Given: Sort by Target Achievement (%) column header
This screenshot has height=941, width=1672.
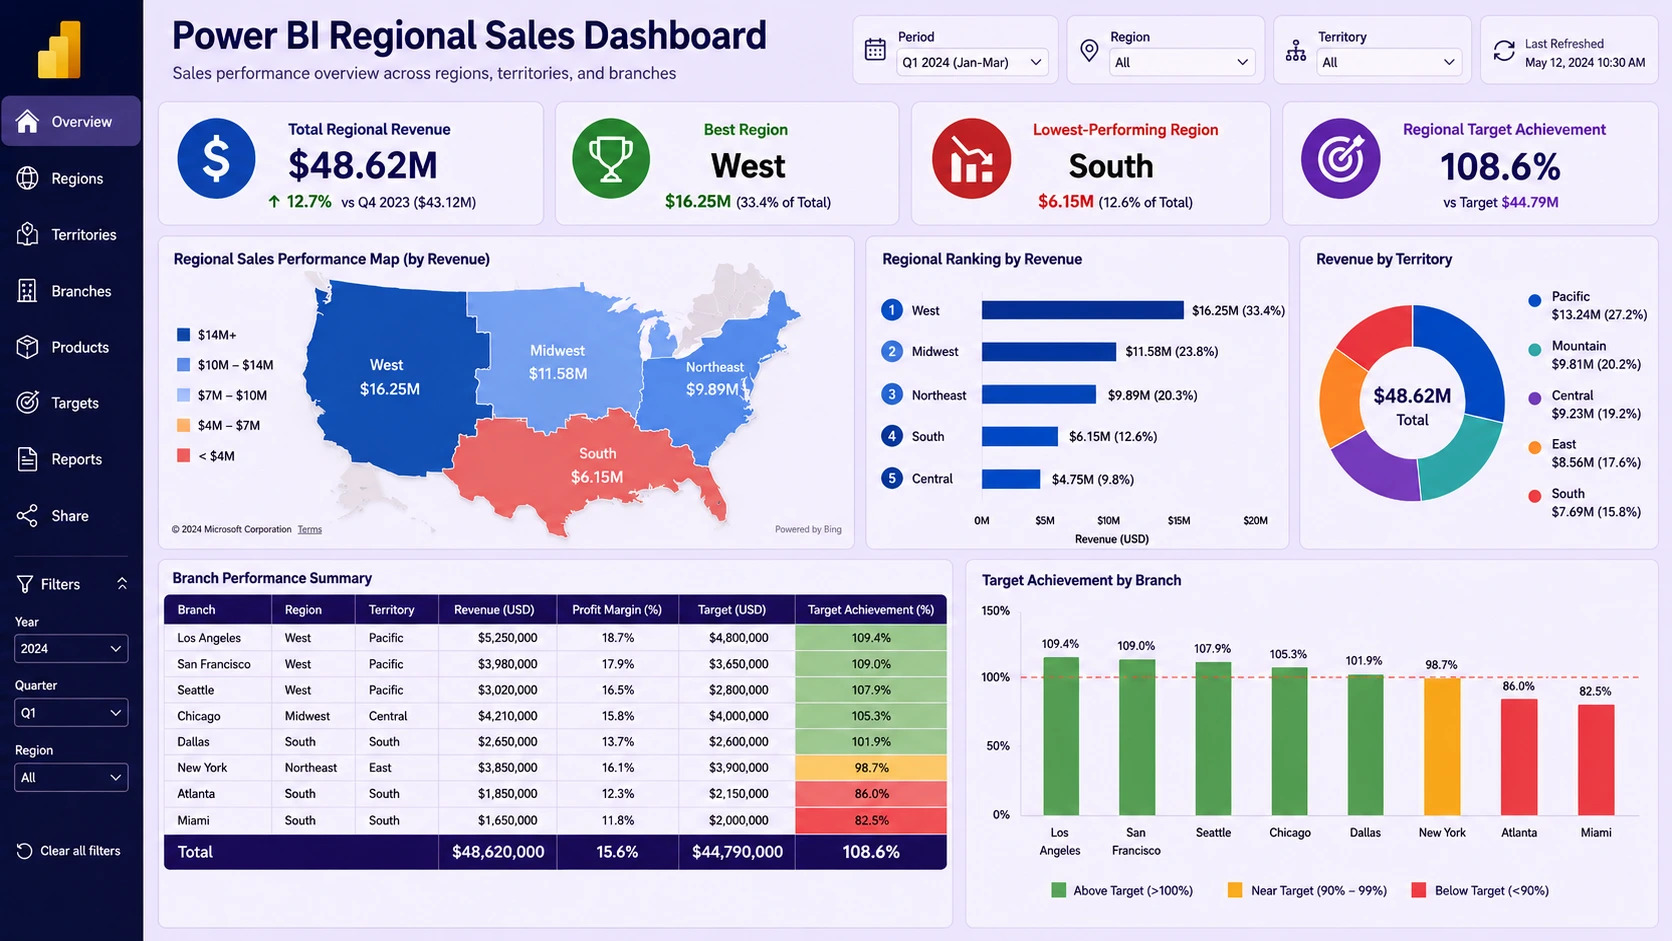Looking at the screenshot, I should (871, 609).
